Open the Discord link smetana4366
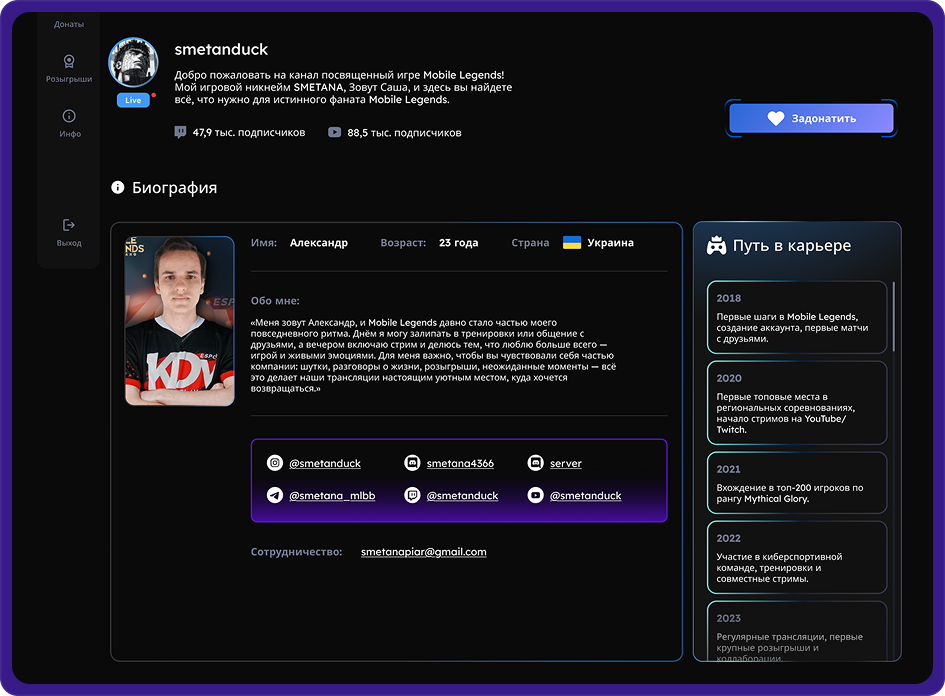This screenshot has width=945, height=696. click(x=460, y=463)
